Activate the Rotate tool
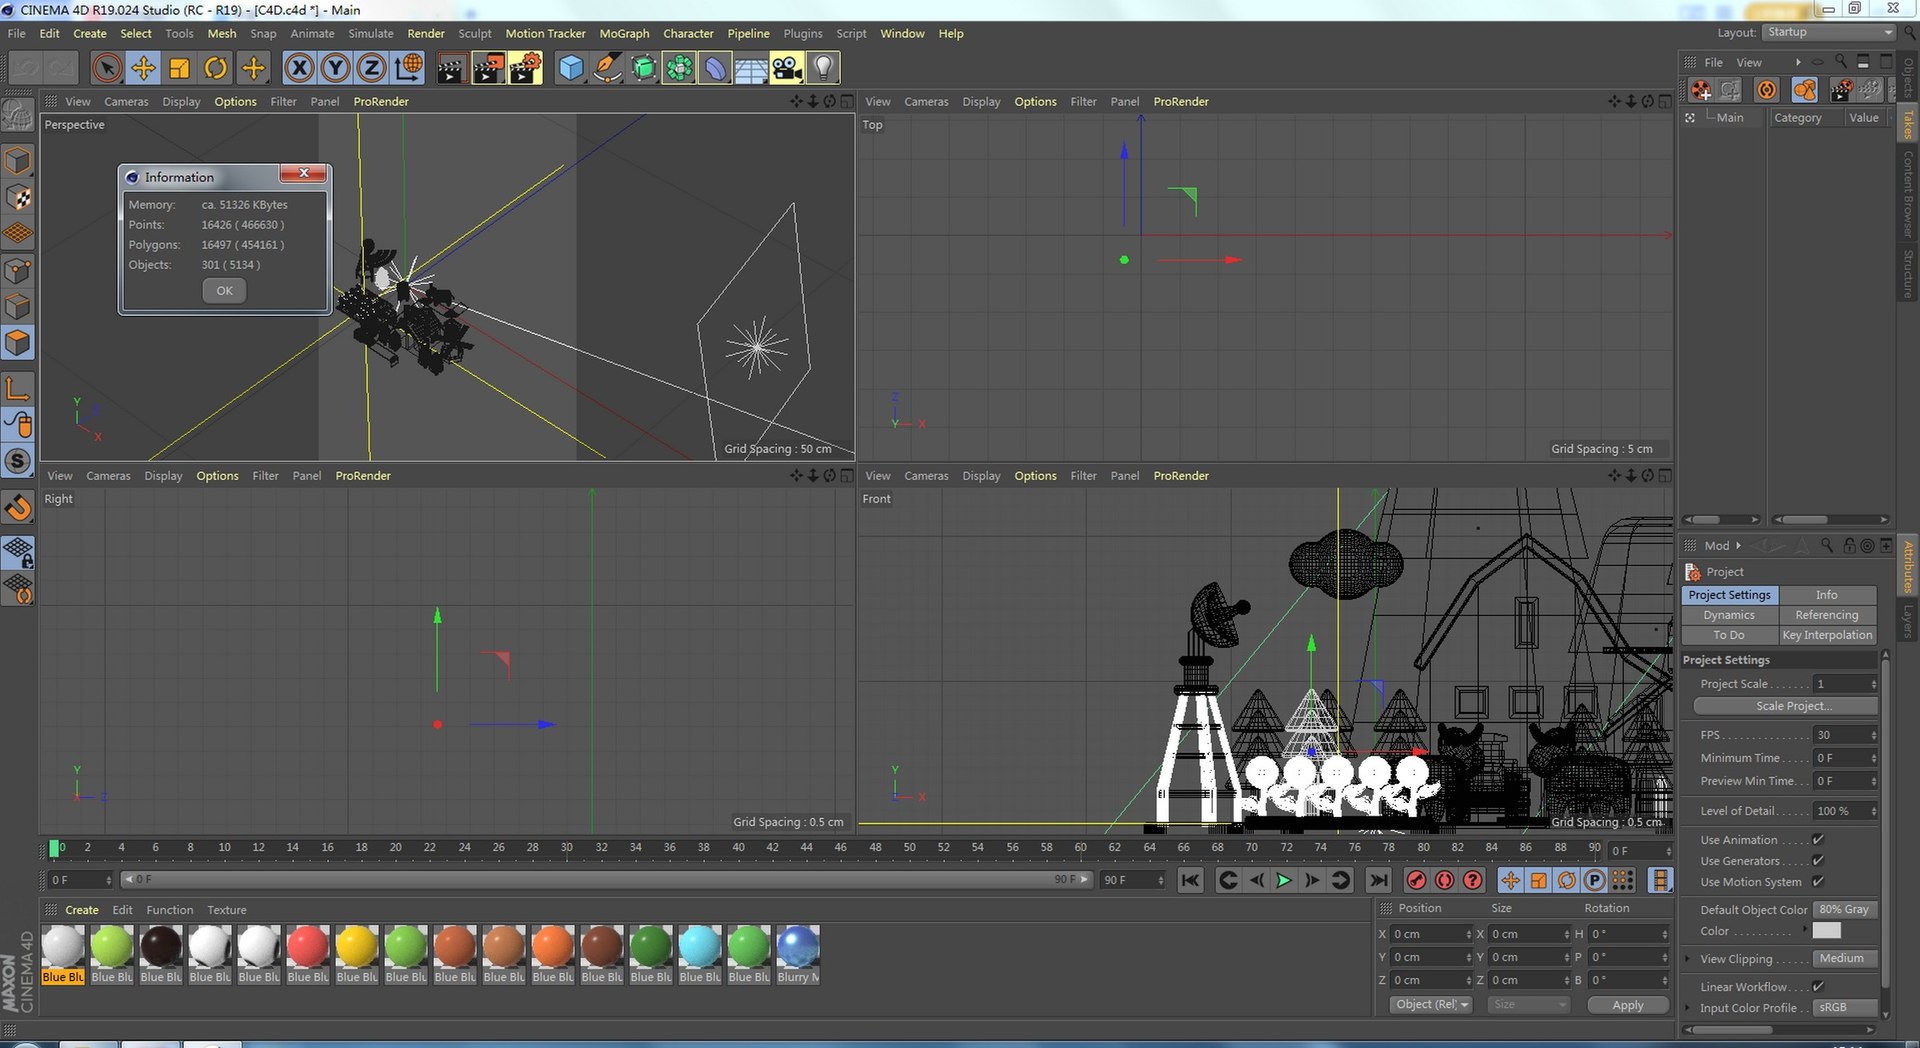This screenshot has width=1920, height=1048. click(215, 68)
